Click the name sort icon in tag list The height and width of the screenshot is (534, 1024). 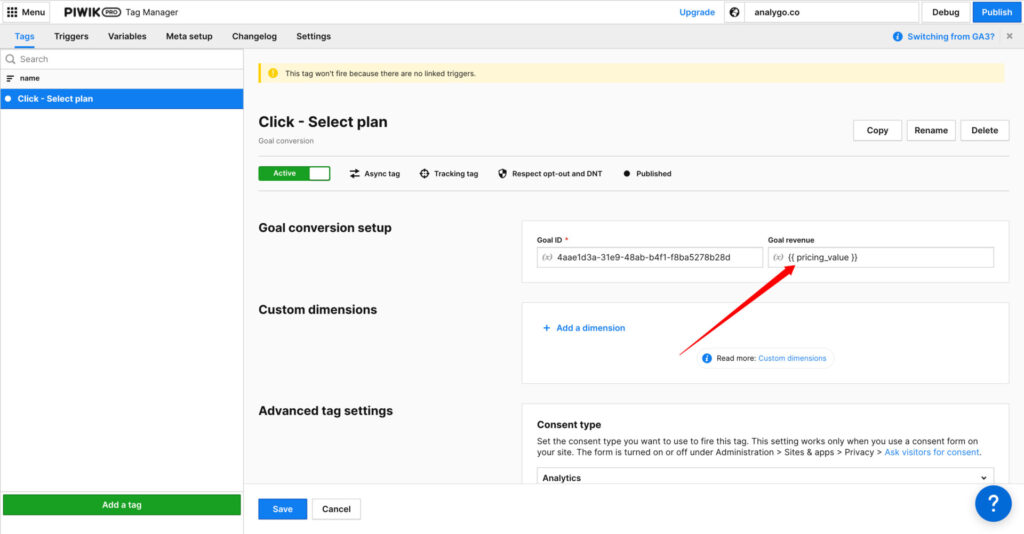point(11,78)
